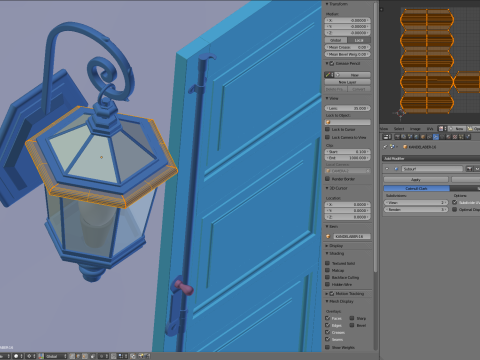
Task: Toggle the pin icon beside KANDELABER.16 breadcrumb
Action: (x=385, y=147)
